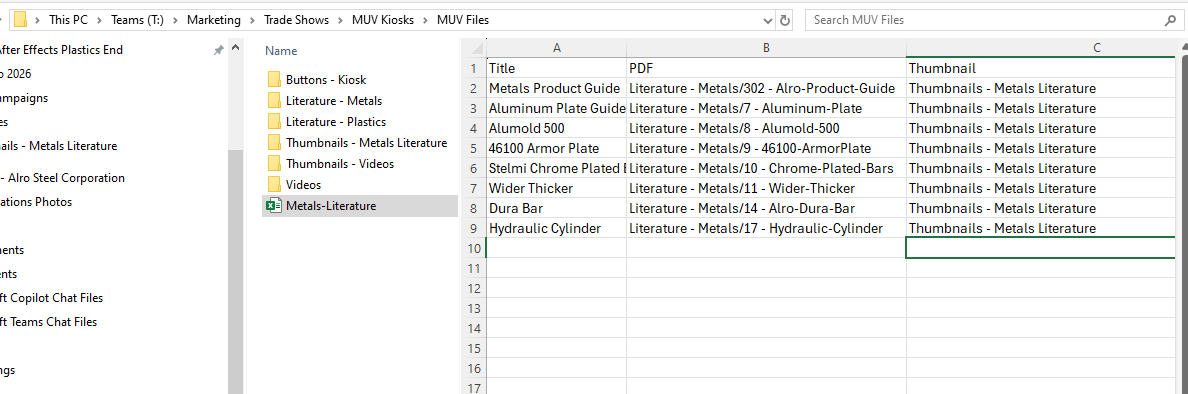1188x394 pixels.
Task: Select the Metals-Literature file name
Action: pos(330,205)
